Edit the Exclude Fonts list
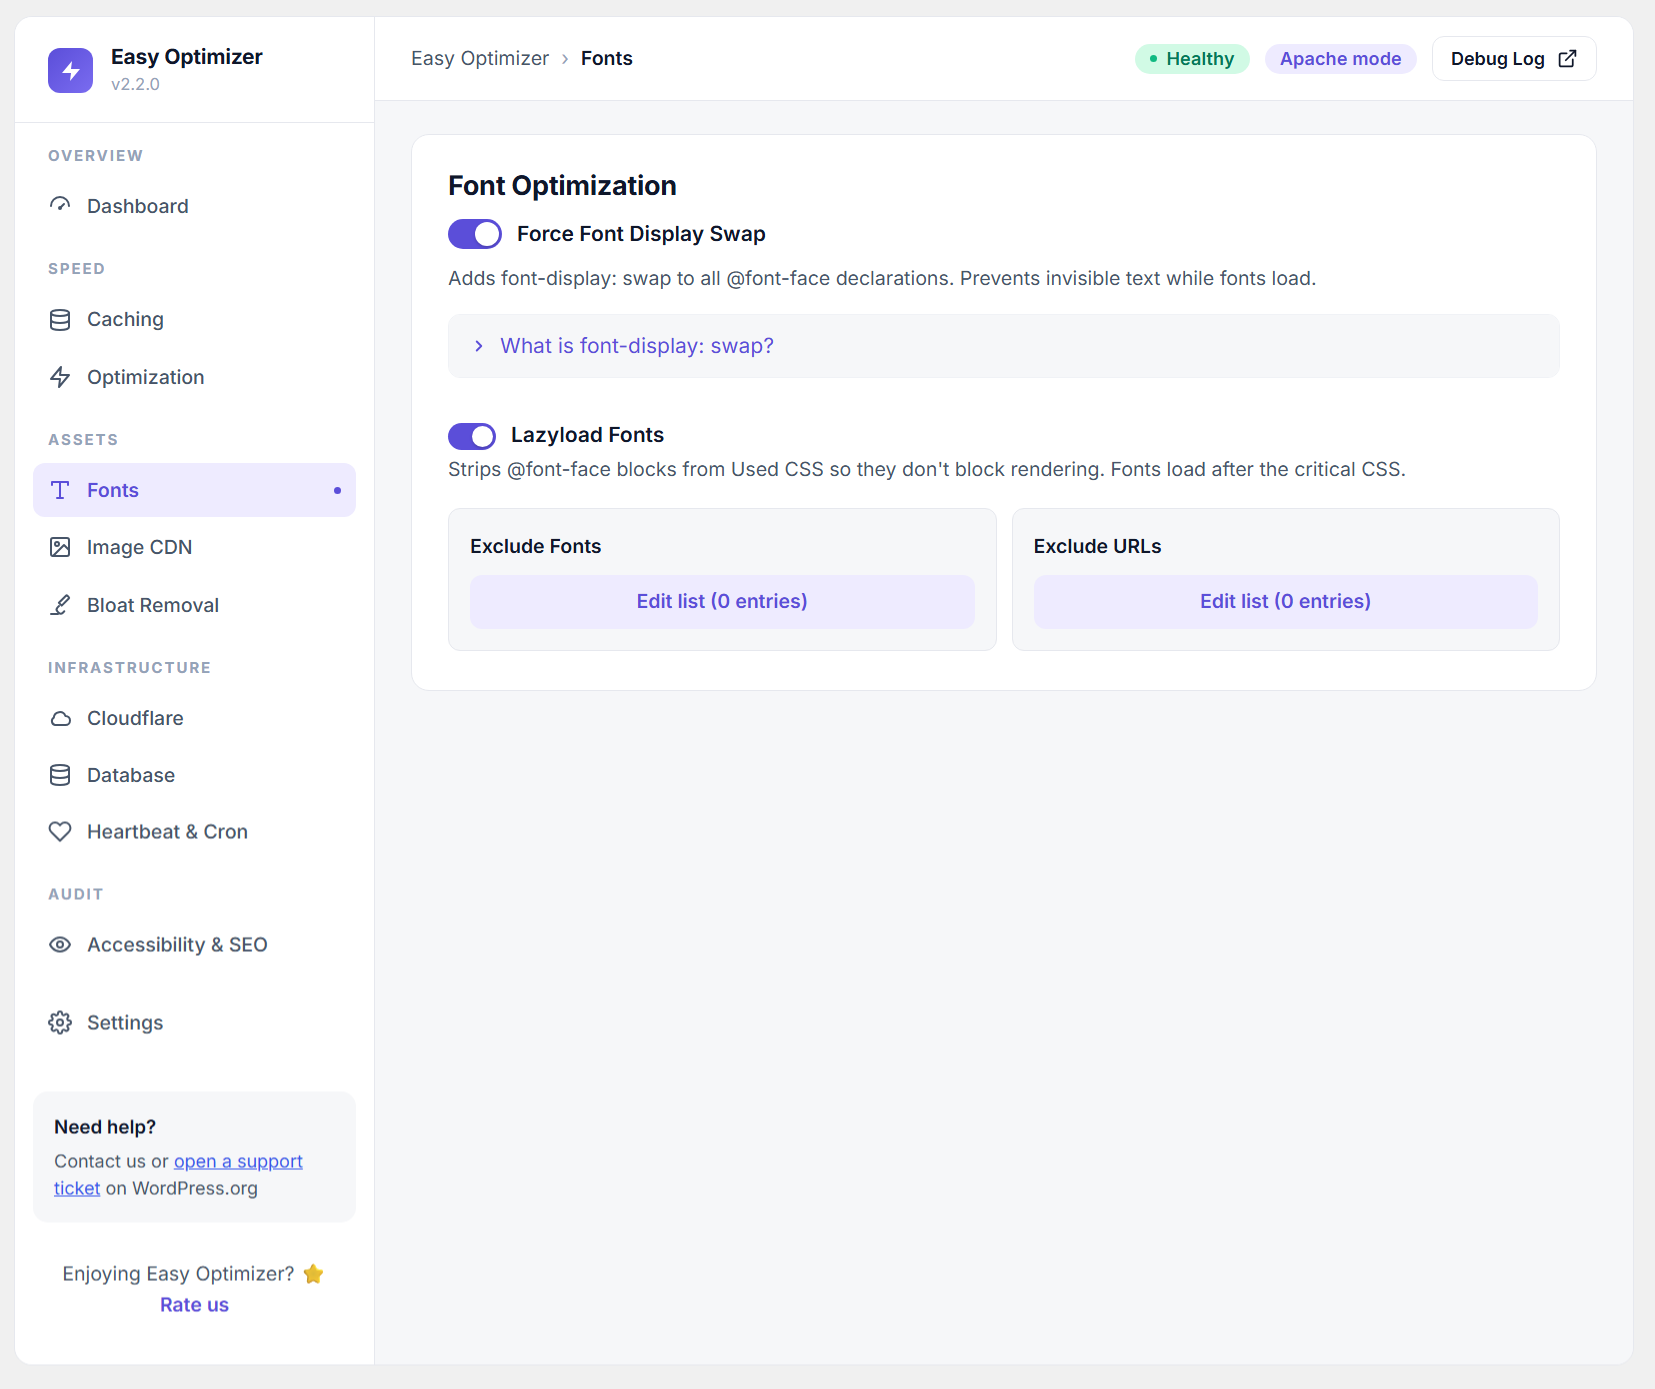Image resolution: width=1655 pixels, height=1389 pixels. coord(722,602)
